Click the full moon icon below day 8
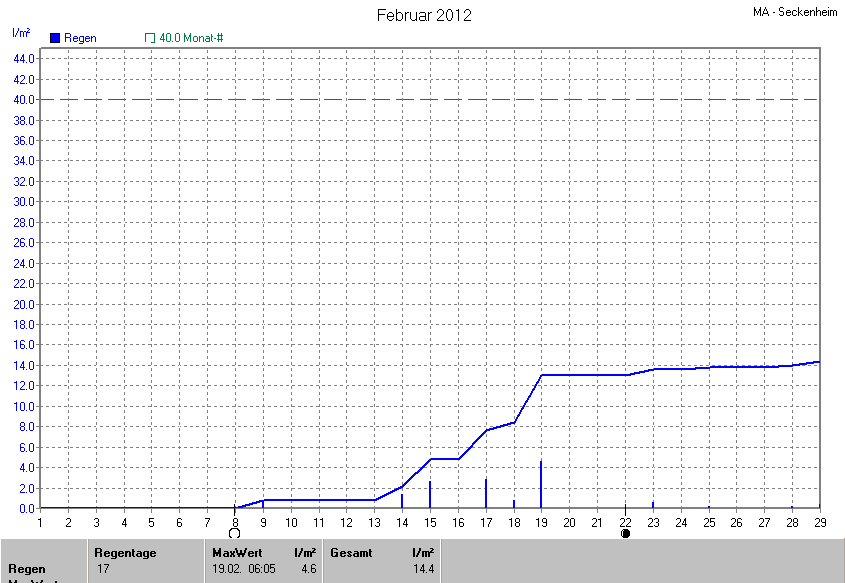The image size is (845, 583). pyautogui.click(x=235, y=533)
